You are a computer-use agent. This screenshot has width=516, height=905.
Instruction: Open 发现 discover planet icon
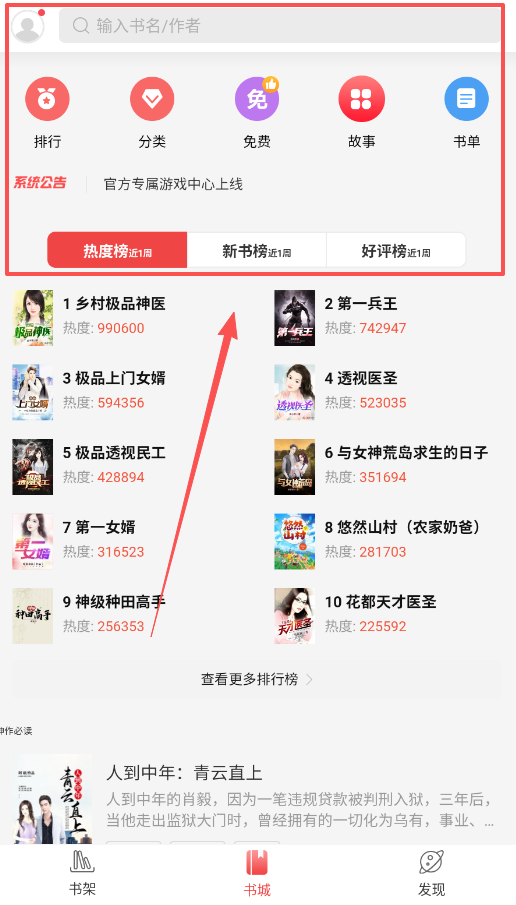point(431,862)
